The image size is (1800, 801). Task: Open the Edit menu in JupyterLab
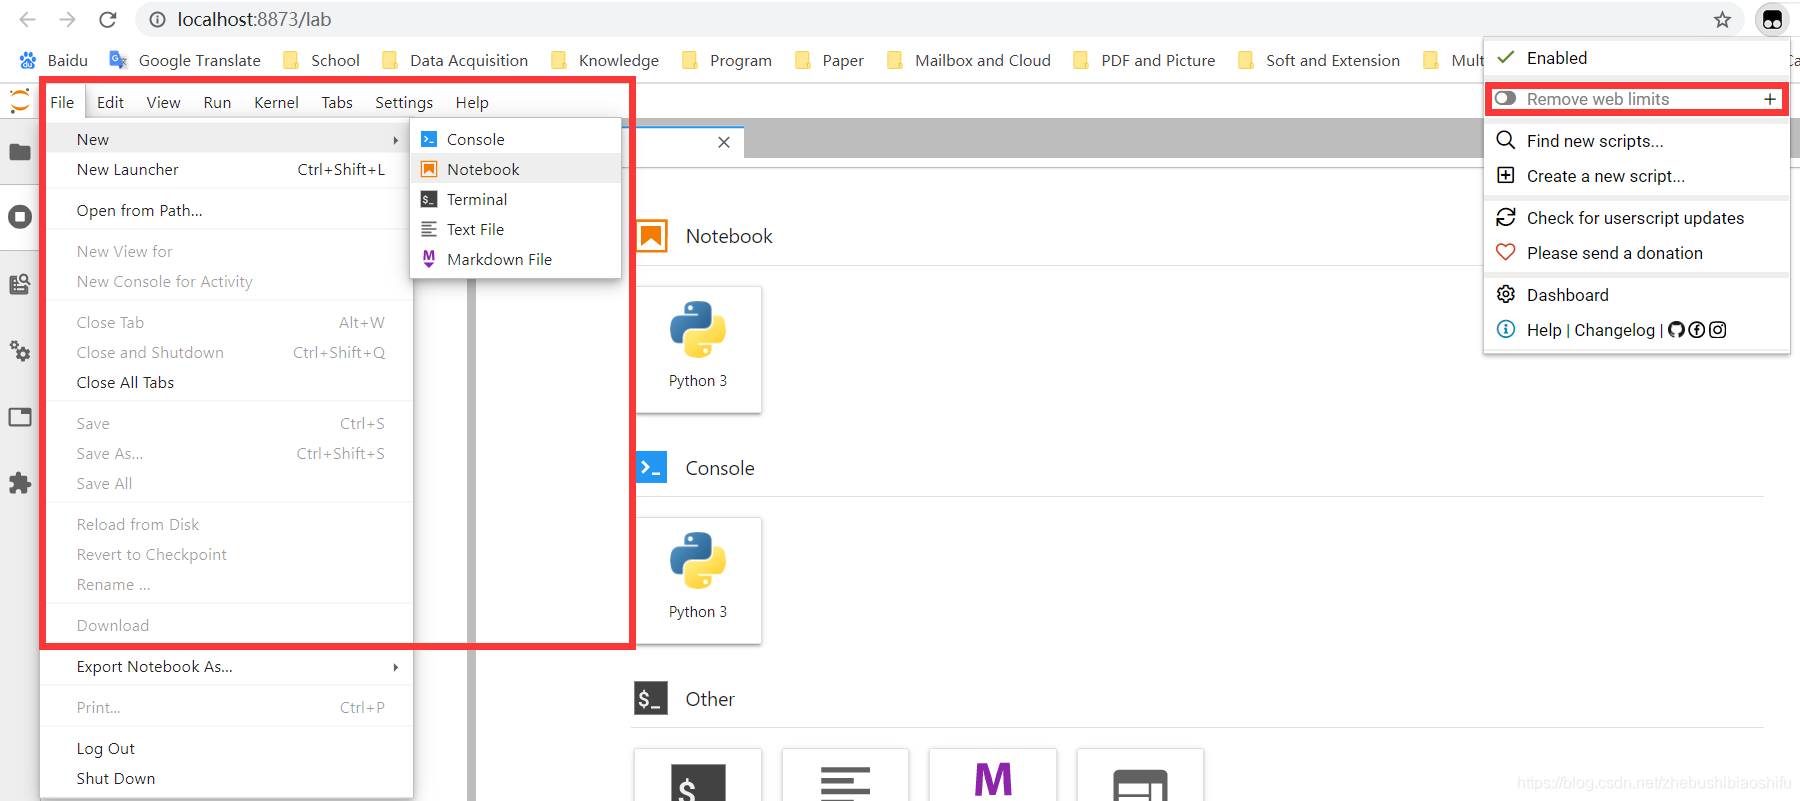pos(110,102)
